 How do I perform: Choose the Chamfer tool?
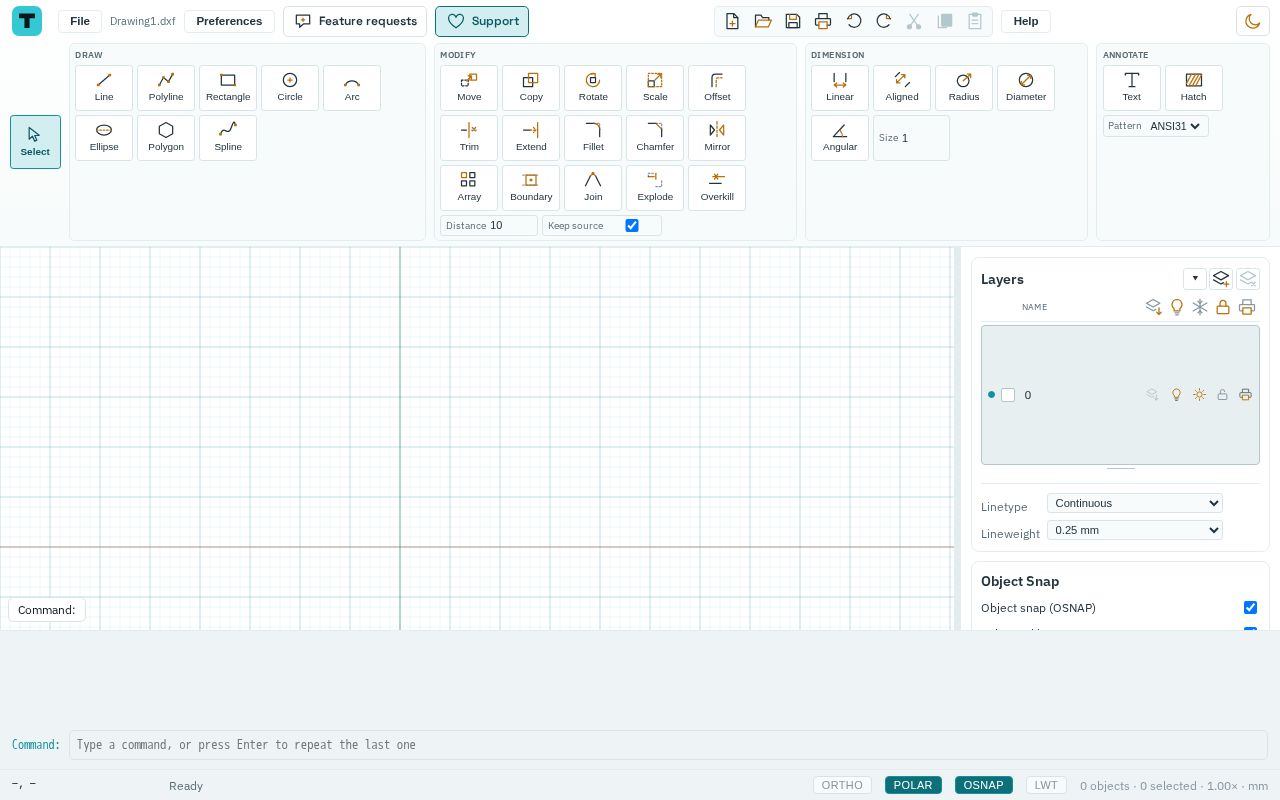[655, 138]
